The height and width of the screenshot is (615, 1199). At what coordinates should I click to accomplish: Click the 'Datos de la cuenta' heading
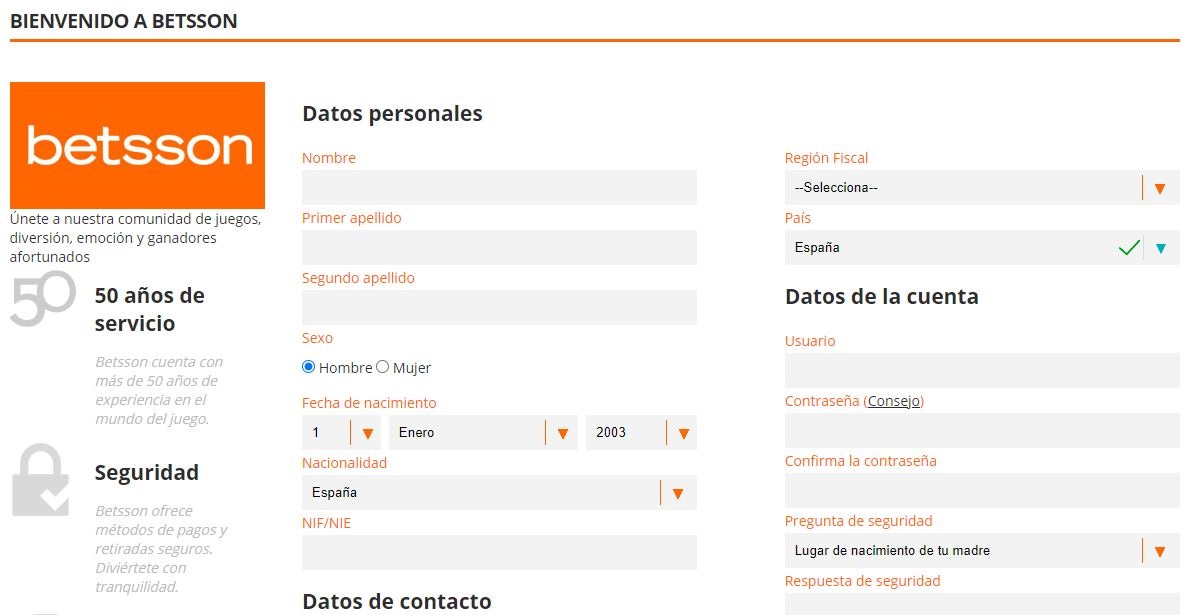coord(882,297)
